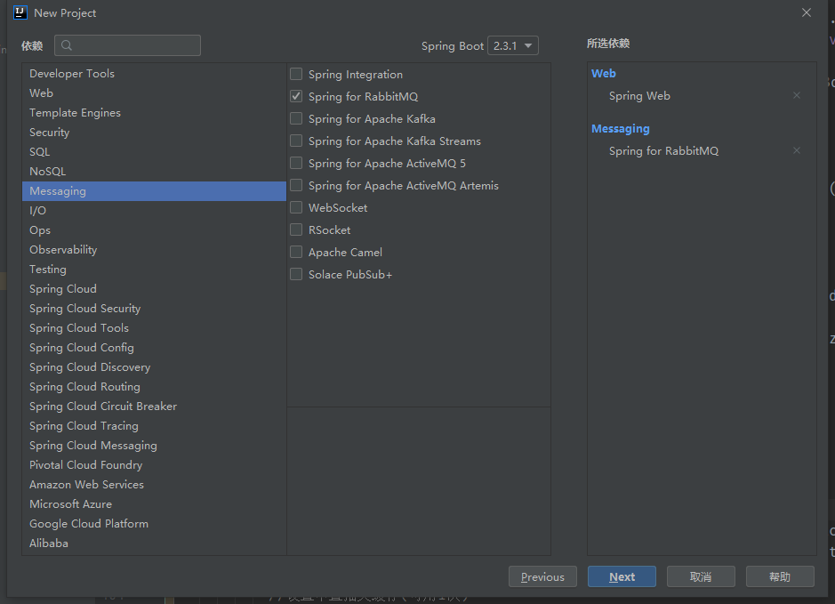The width and height of the screenshot is (835, 604).
Task: Uncheck Spring for RabbitMQ checkbox
Action: coord(296,96)
